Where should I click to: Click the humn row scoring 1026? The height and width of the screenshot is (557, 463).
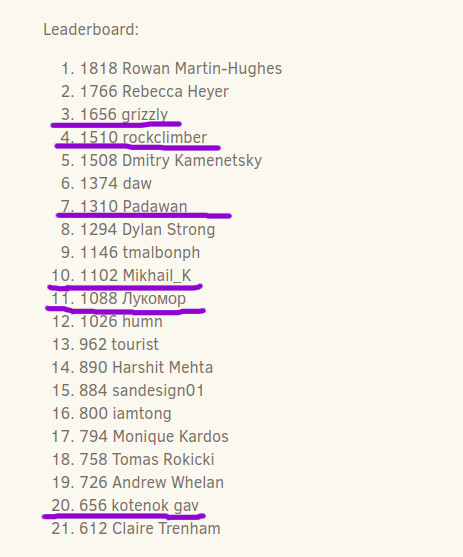click(x=107, y=321)
